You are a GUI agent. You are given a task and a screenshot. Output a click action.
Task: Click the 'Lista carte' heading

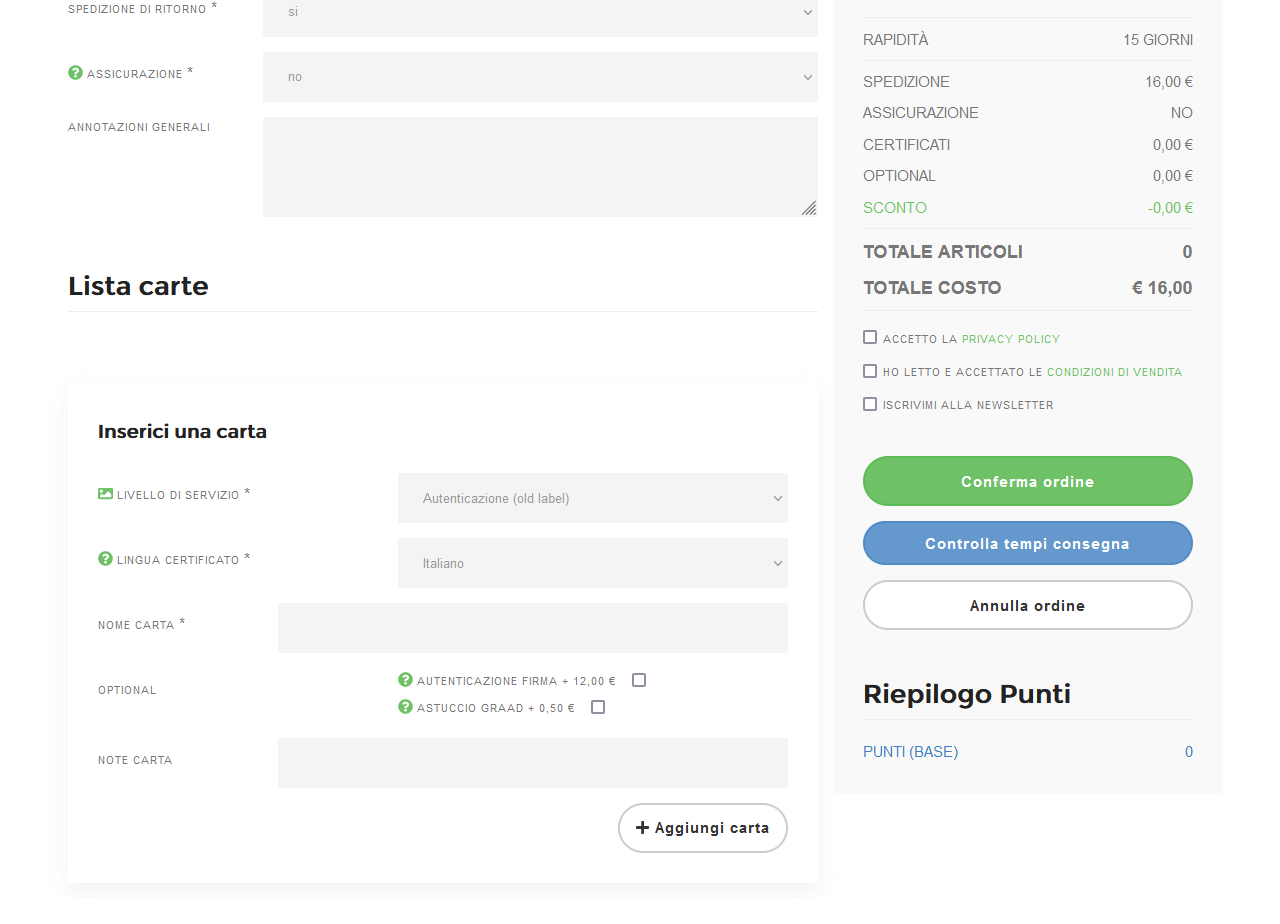click(x=138, y=286)
